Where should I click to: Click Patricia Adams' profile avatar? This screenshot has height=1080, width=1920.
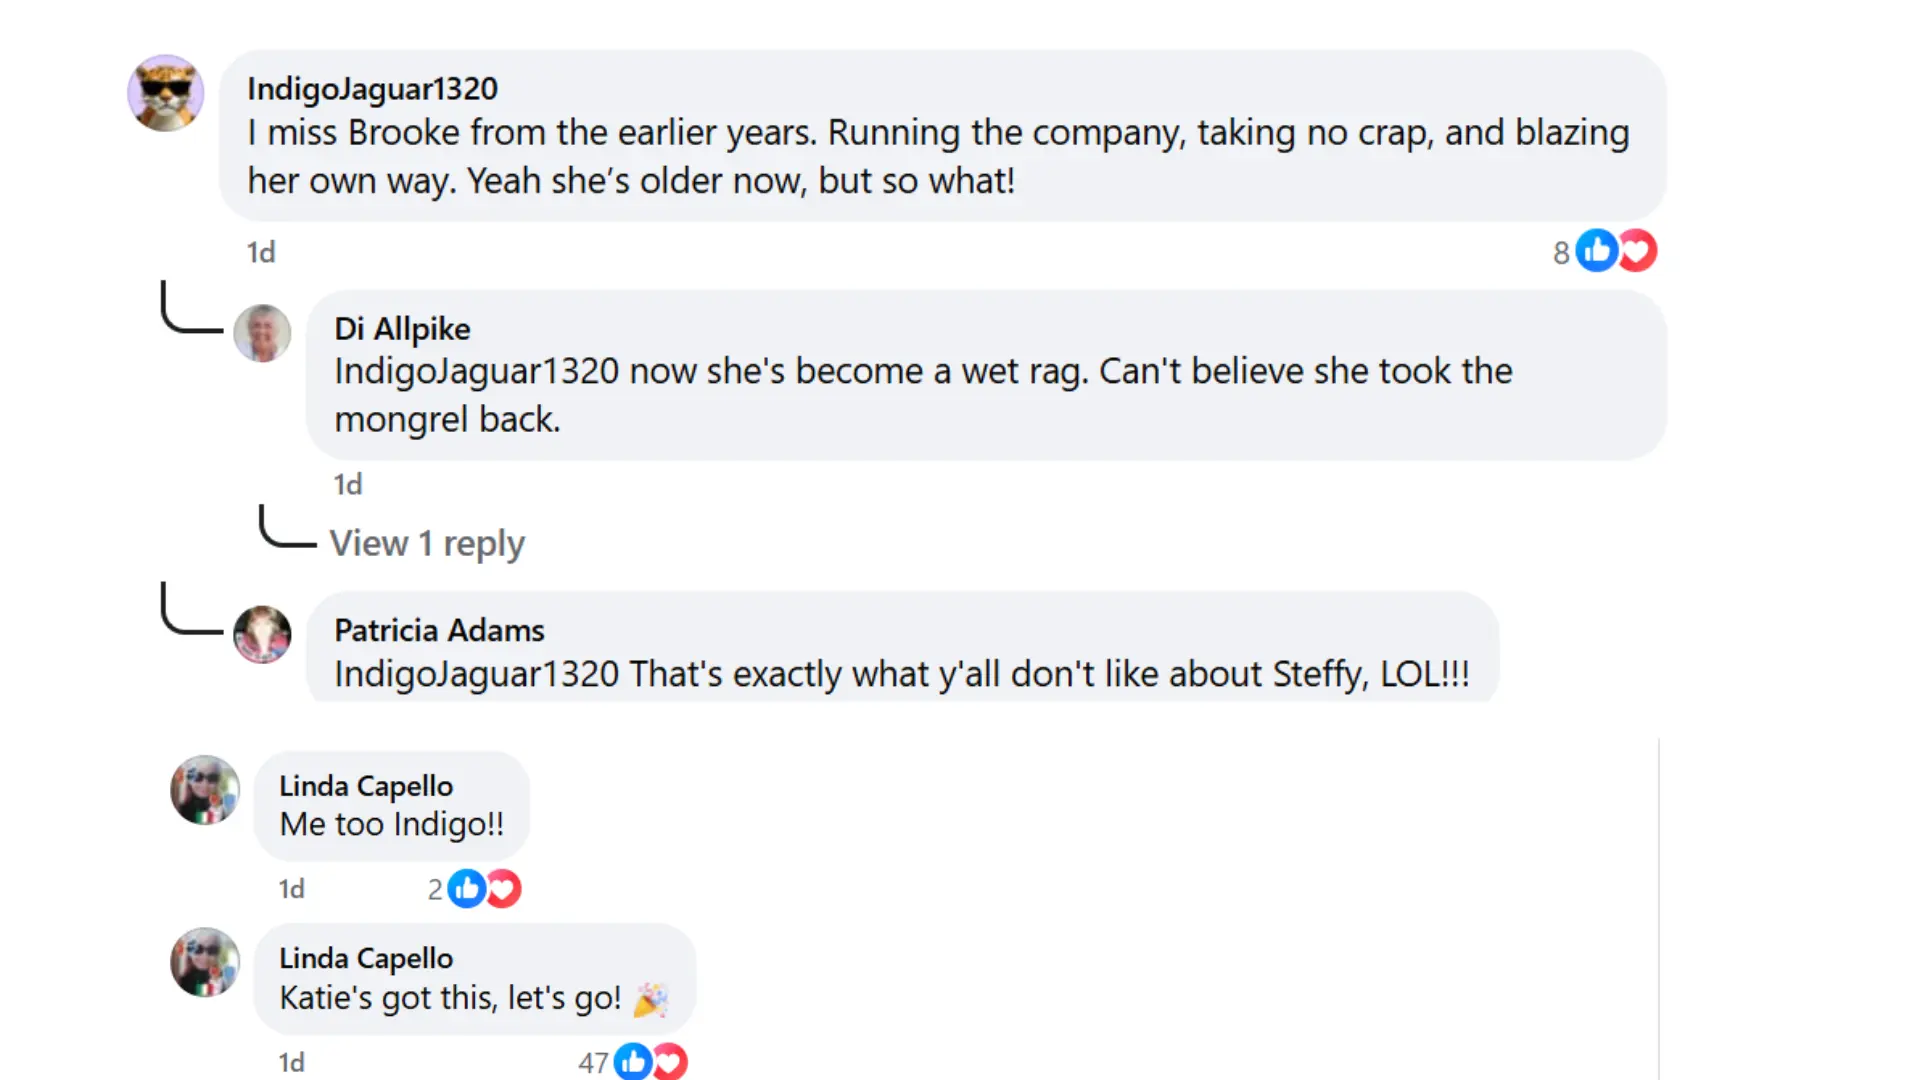pos(262,634)
